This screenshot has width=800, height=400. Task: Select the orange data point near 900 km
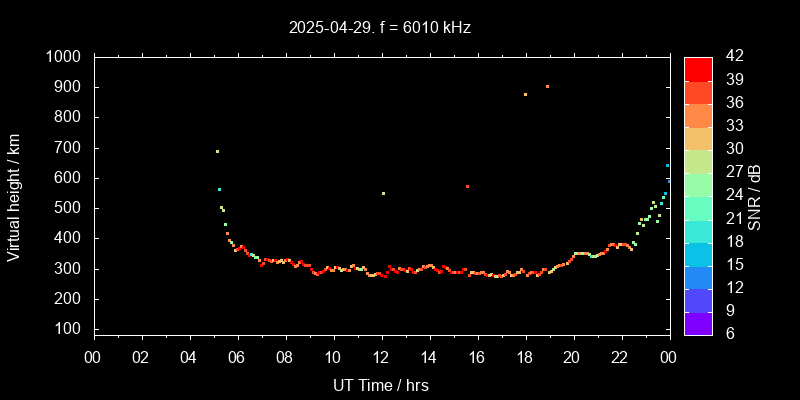point(547,86)
